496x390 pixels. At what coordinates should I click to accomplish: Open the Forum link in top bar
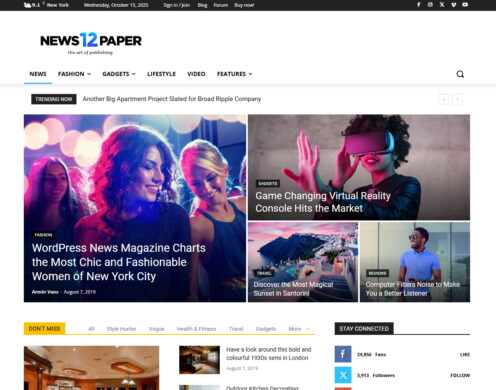click(221, 5)
